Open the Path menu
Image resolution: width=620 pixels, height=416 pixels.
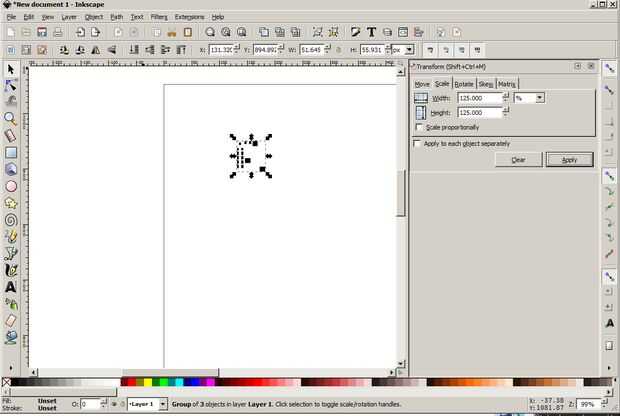pyautogui.click(x=116, y=17)
